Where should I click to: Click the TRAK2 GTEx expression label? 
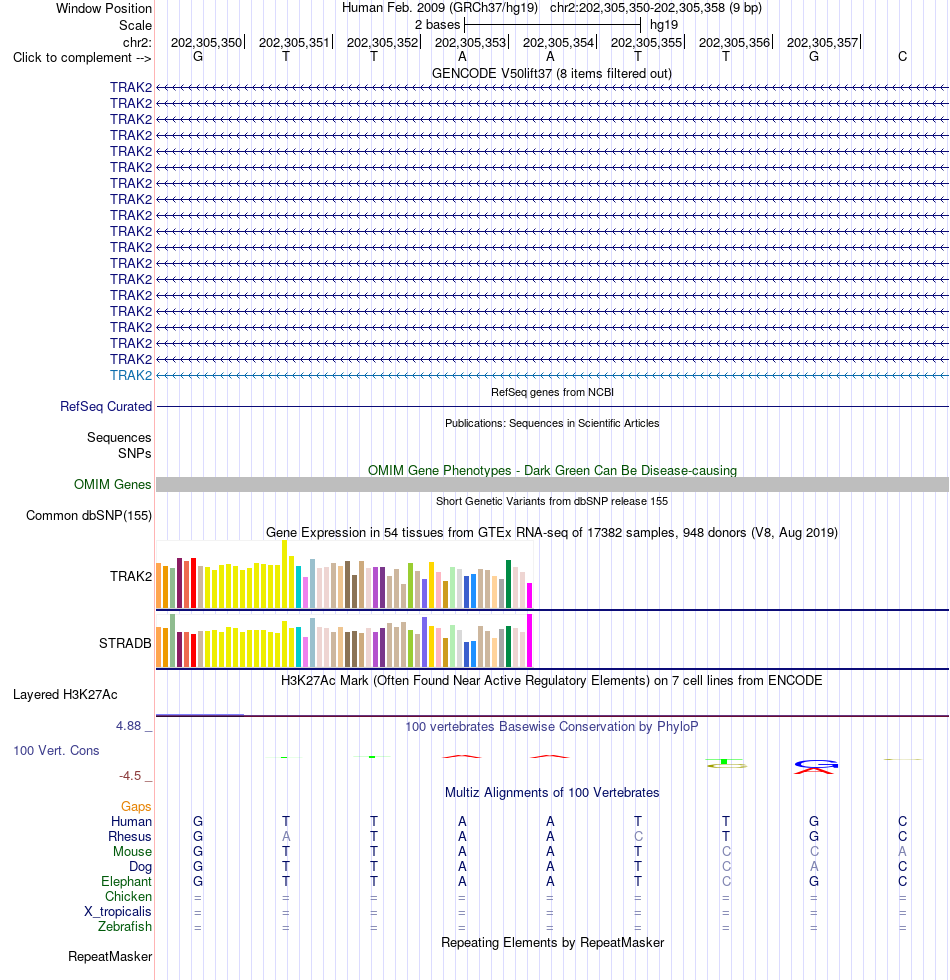(131, 576)
